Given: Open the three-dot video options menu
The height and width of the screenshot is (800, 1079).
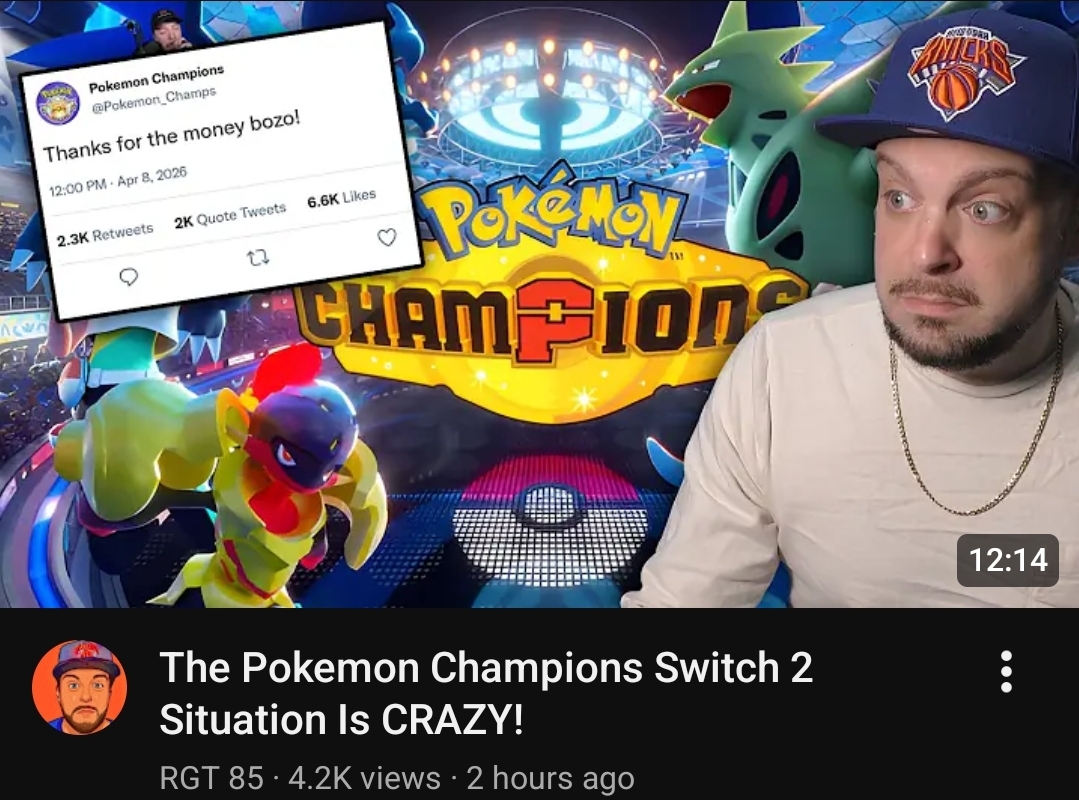Looking at the screenshot, I should click(x=1005, y=671).
